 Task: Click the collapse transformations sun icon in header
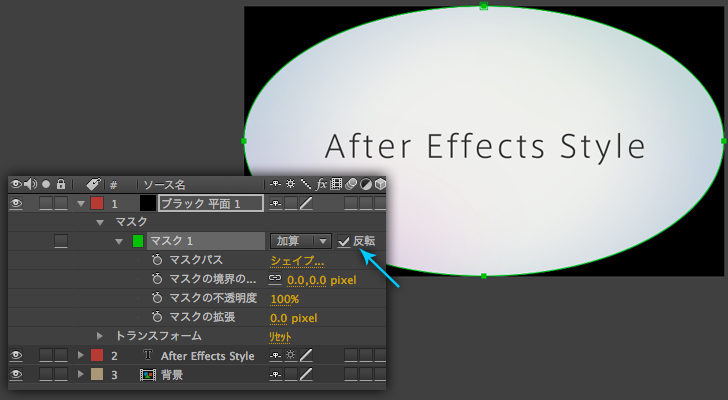point(291,184)
